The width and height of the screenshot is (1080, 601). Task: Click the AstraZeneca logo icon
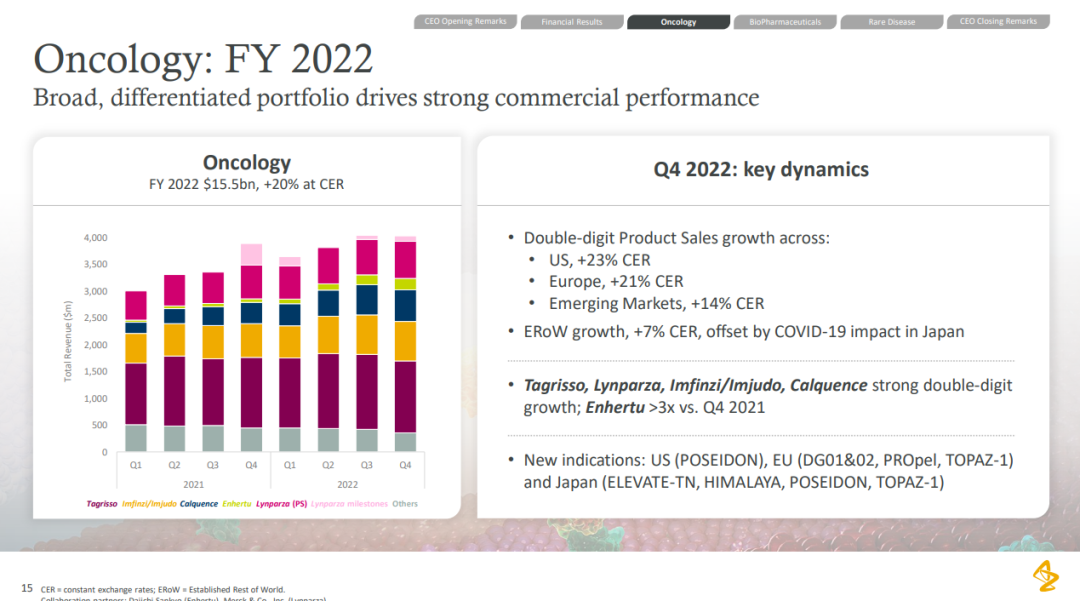(1046, 576)
